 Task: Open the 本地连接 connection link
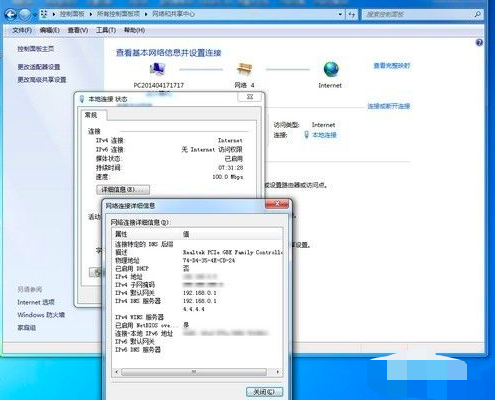pos(324,135)
